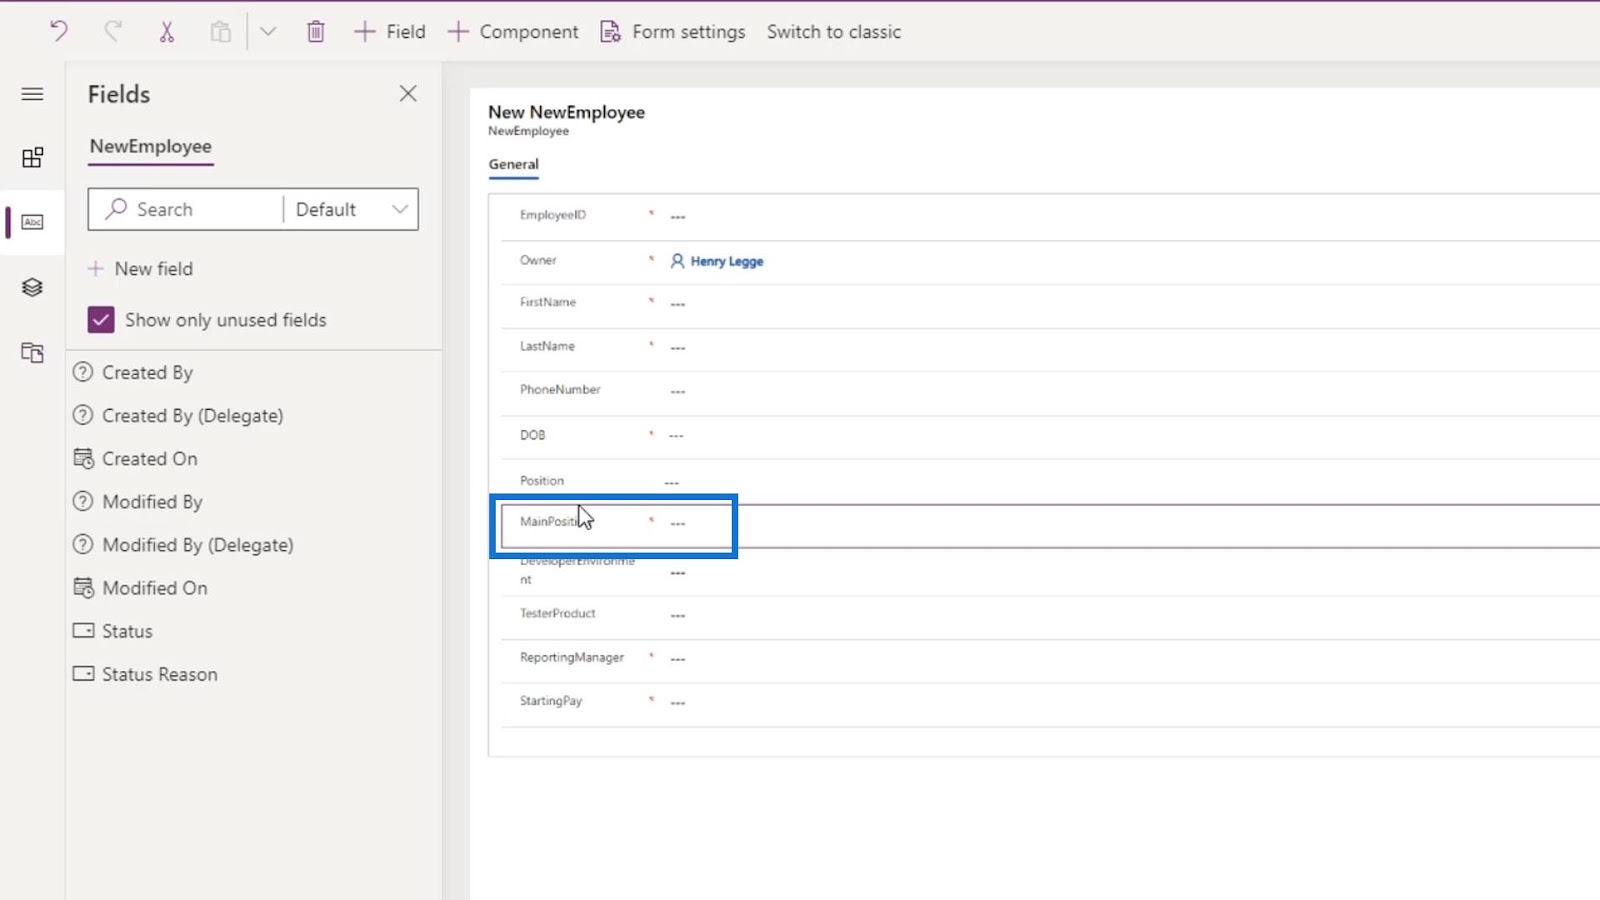The width and height of the screenshot is (1600, 900).
Task: Uncheck Show only unused fields
Action: click(101, 319)
